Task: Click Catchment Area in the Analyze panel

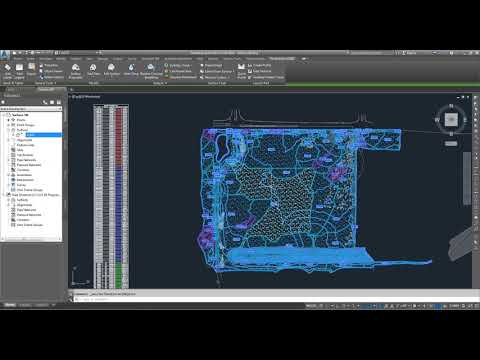Action: (x=178, y=71)
